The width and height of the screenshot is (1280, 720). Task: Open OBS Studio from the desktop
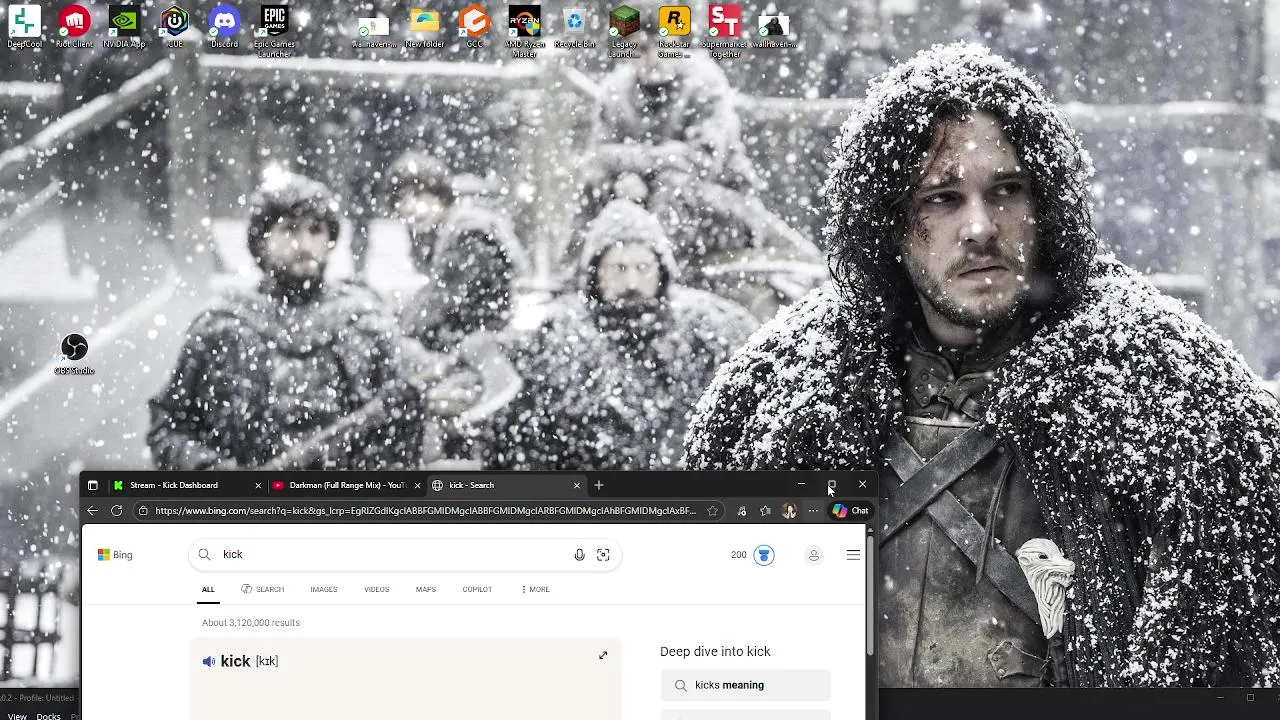click(74, 354)
